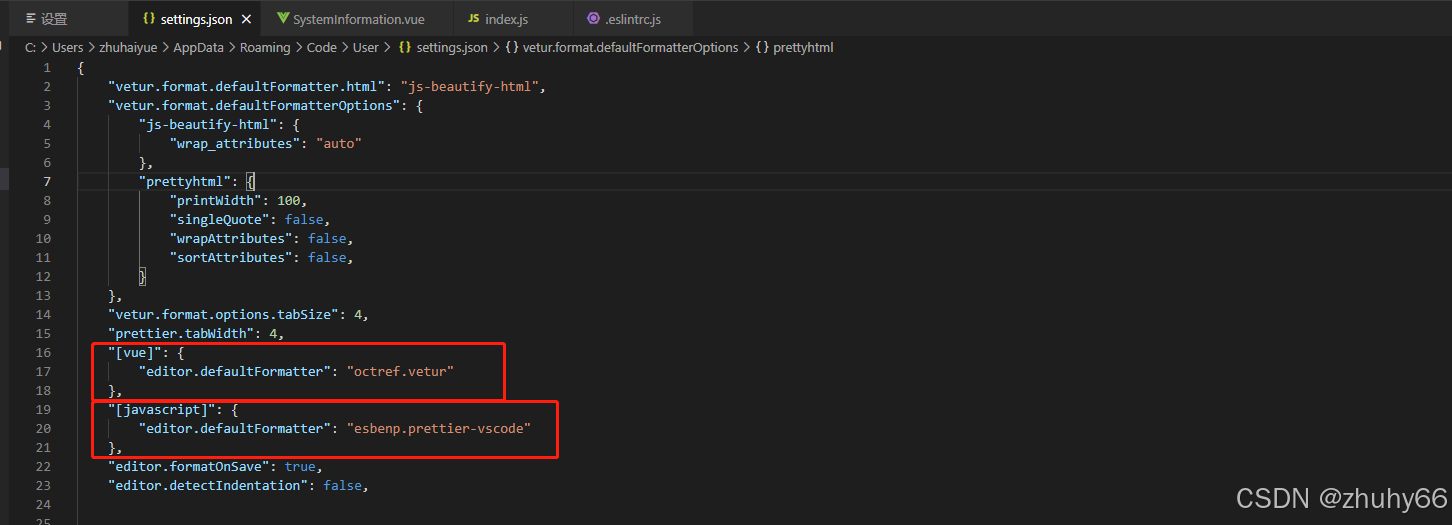
Task: Click the "sortAttributes" key
Action: (231, 257)
